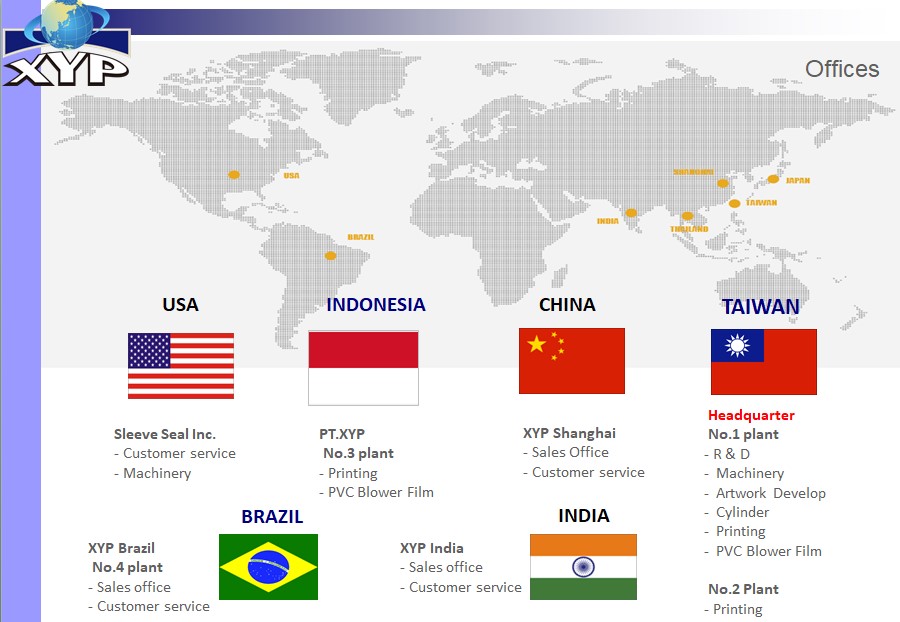Click 'PVC Blower Film' under No.1 plant
900x622 pixels.
[x=769, y=551]
